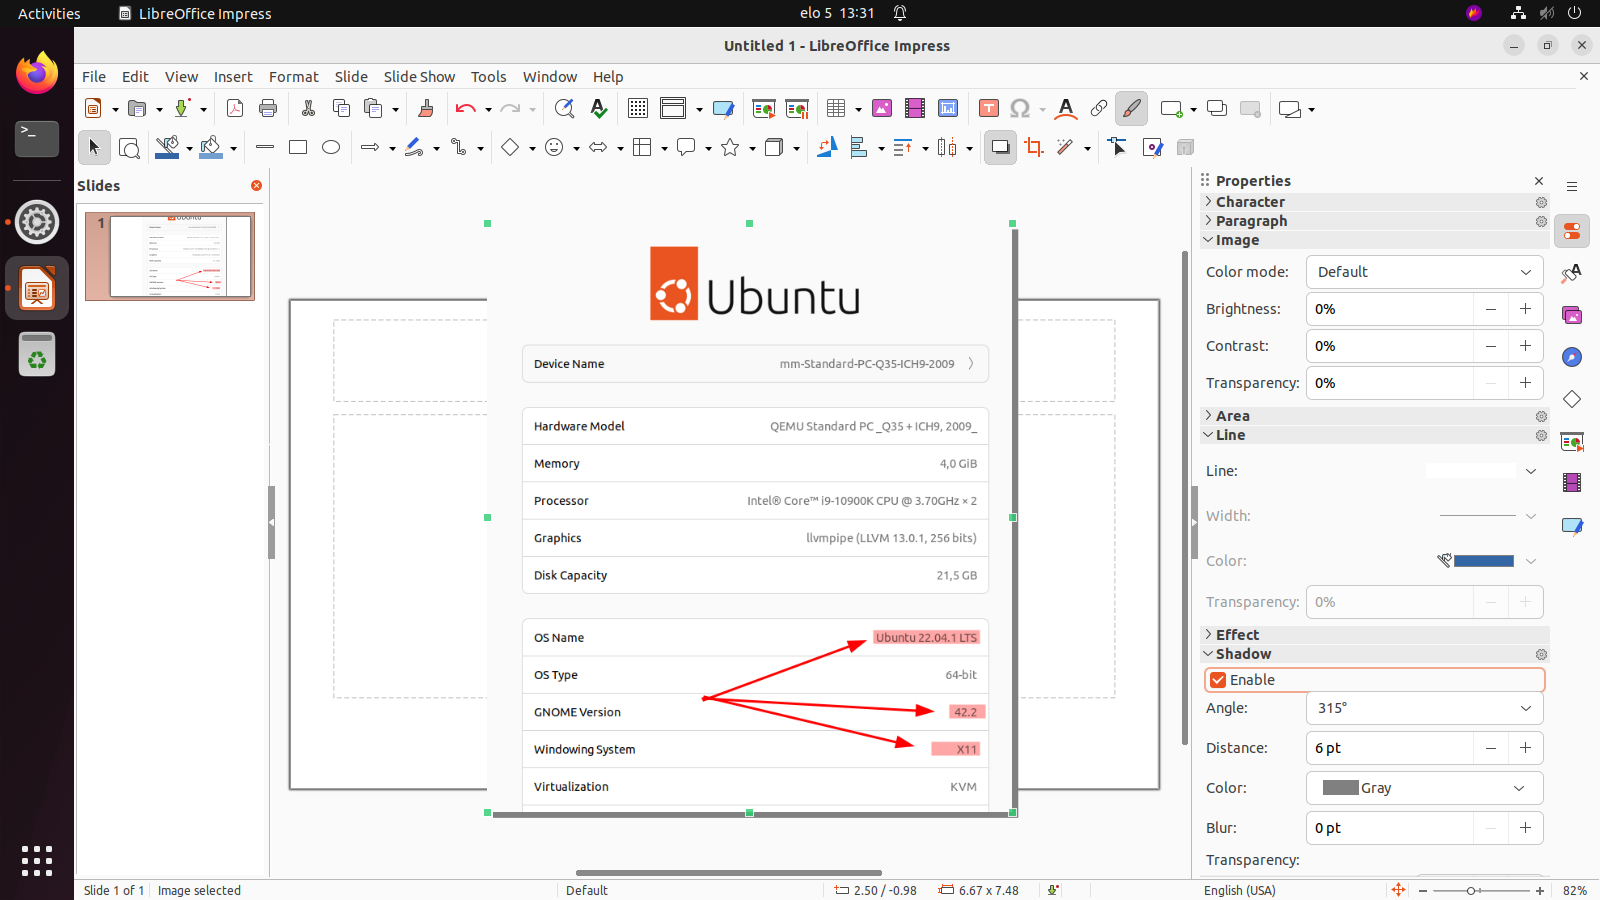This screenshot has width=1600, height=900.
Task: Open shadow Color Gray dropdown
Action: (x=1424, y=788)
